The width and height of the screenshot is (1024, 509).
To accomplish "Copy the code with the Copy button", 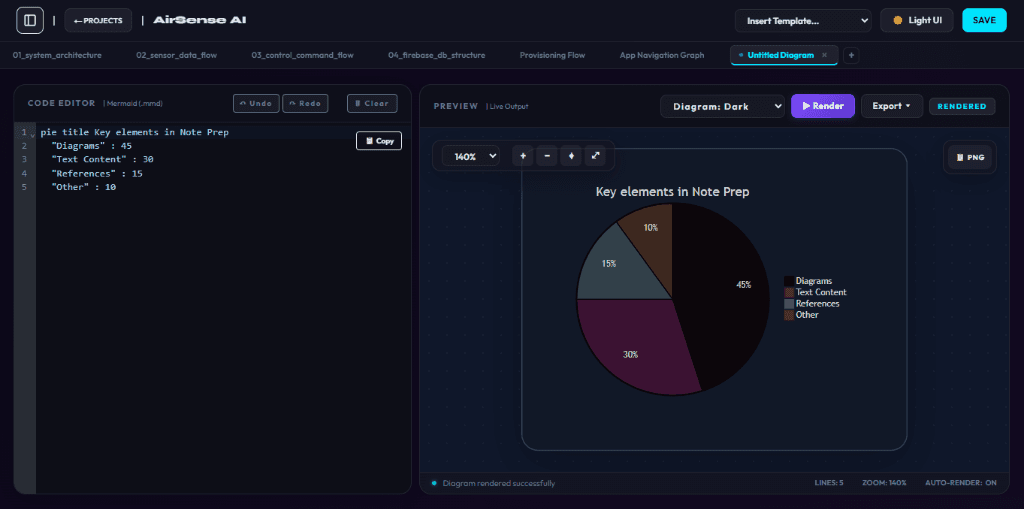I will (x=379, y=140).
